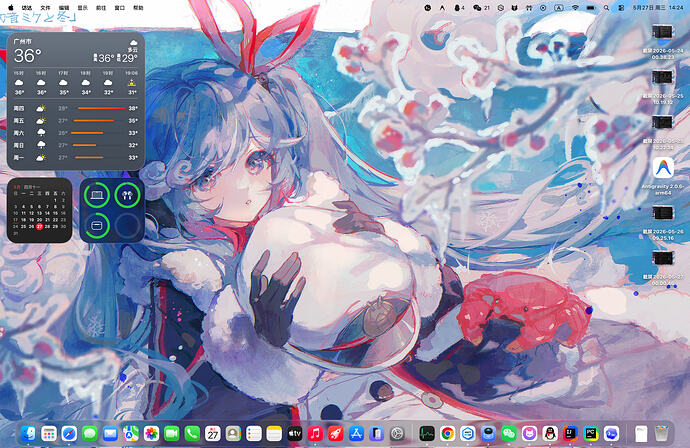The height and width of the screenshot is (448, 690).
Task: Open Launchpad in the Dock
Action: tap(49, 434)
